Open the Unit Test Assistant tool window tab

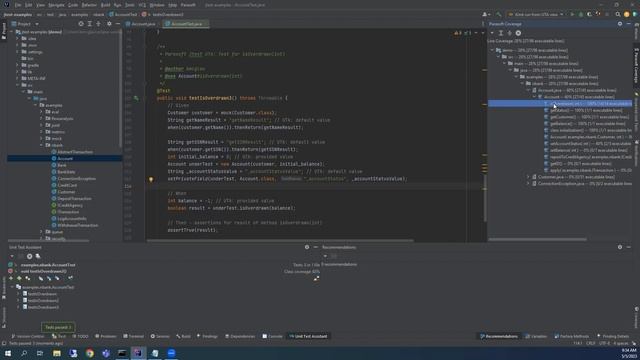pos(309,336)
